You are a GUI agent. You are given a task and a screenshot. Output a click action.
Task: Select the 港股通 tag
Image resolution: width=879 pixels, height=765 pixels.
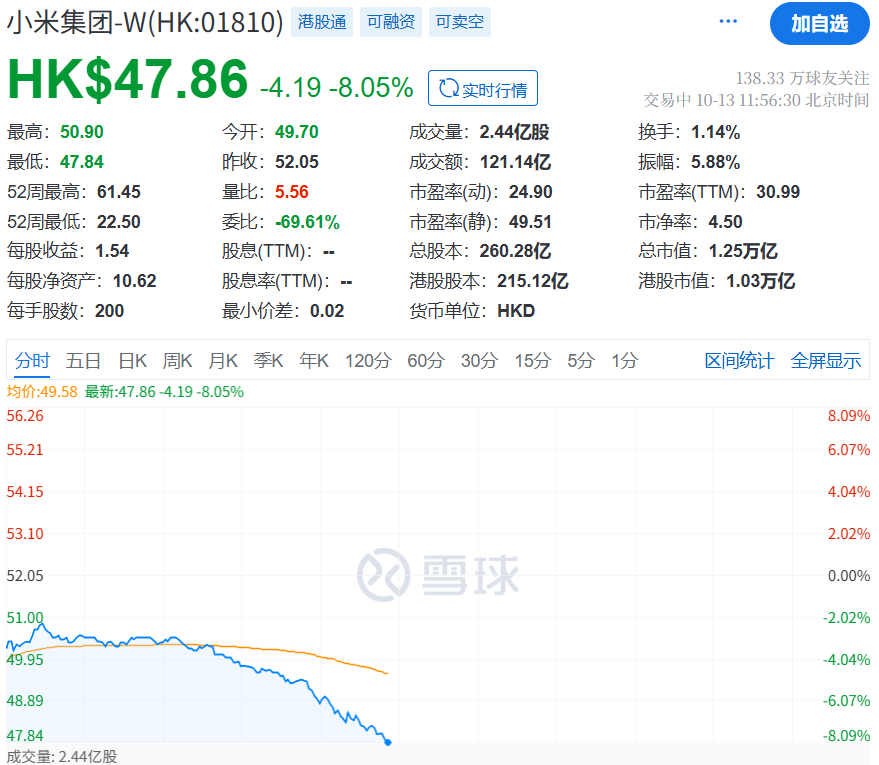pyautogui.click(x=322, y=22)
